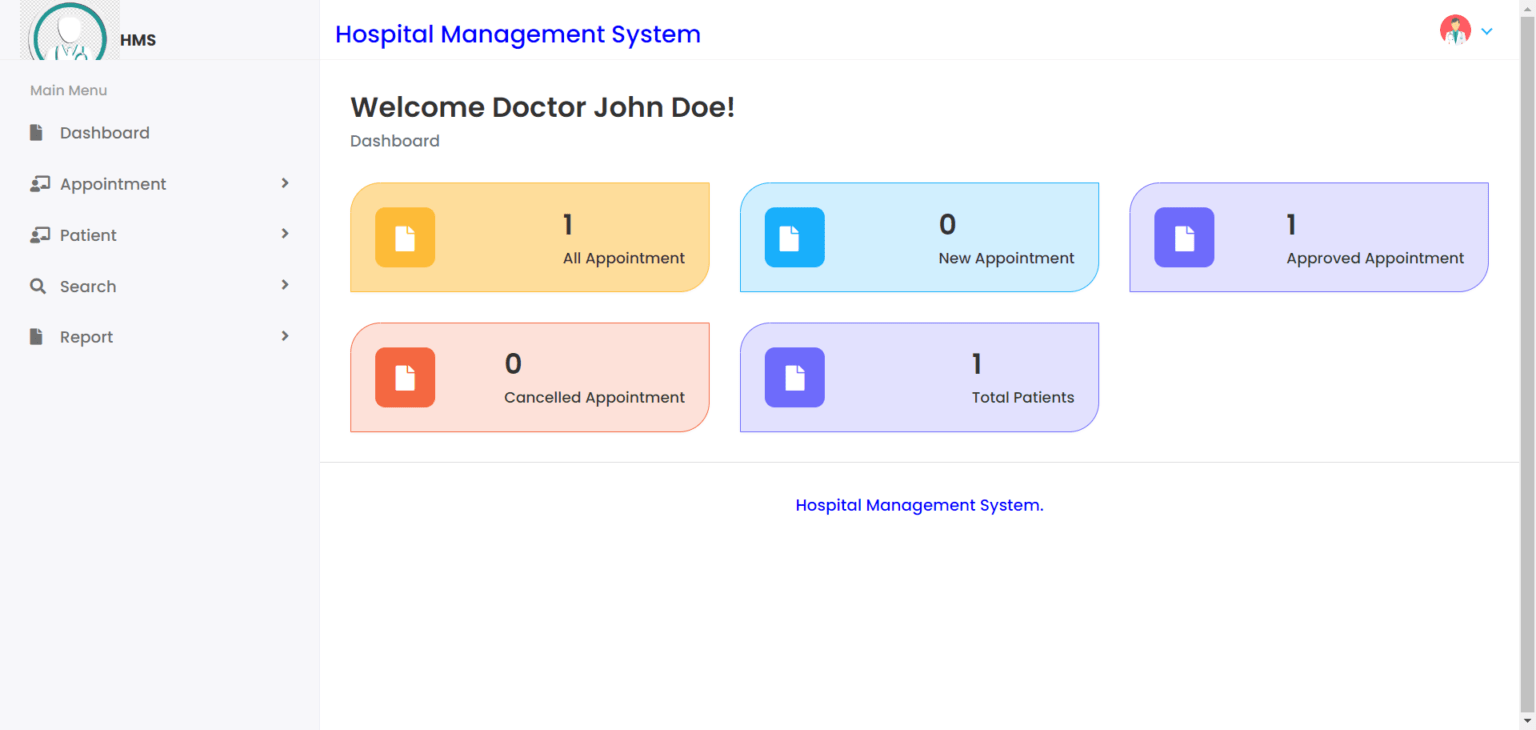Open the profile avatar icon at top right

click(1455, 30)
